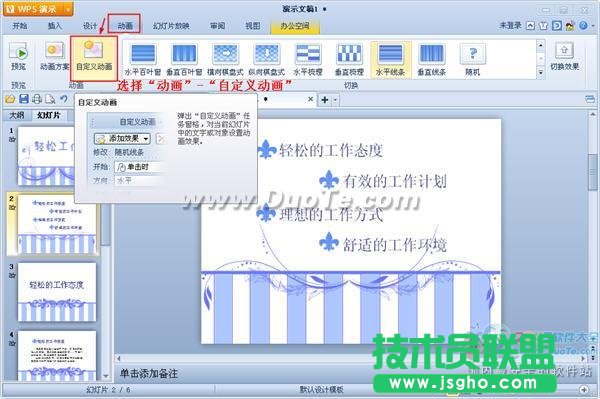Image resolution: width=600 pixels, height=399 pixels.
Task: Open Transition Effects (切换效果) button
Action: pos(564,57)
